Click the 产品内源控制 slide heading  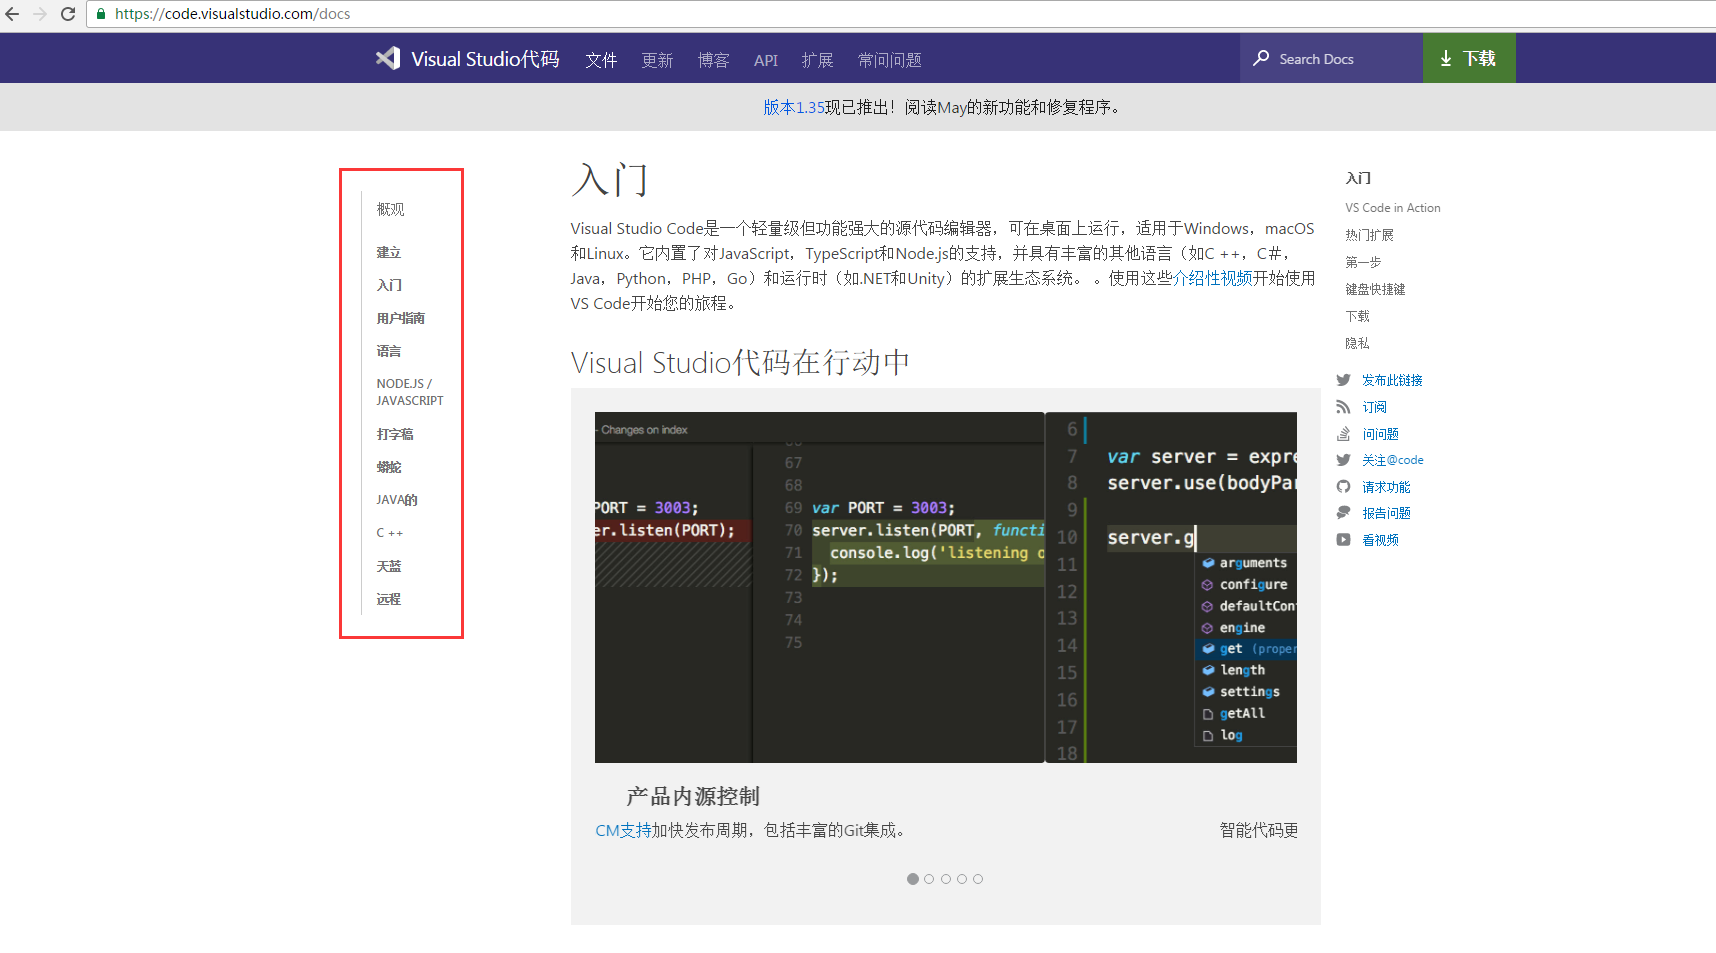[693, 796]
